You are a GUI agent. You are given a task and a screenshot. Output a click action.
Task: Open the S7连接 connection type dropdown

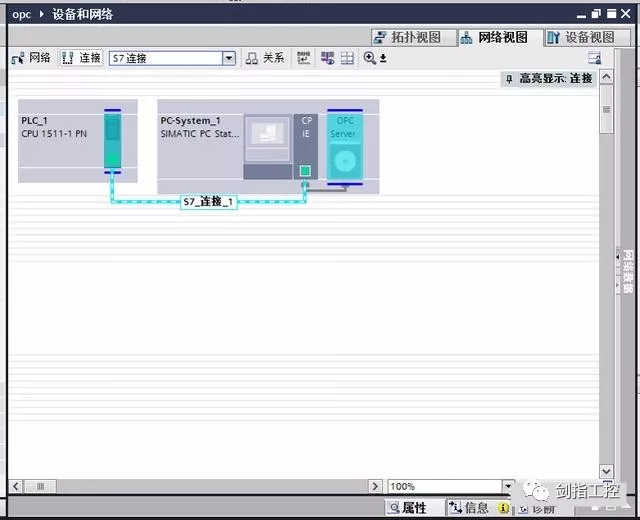(x=229, y=59)
